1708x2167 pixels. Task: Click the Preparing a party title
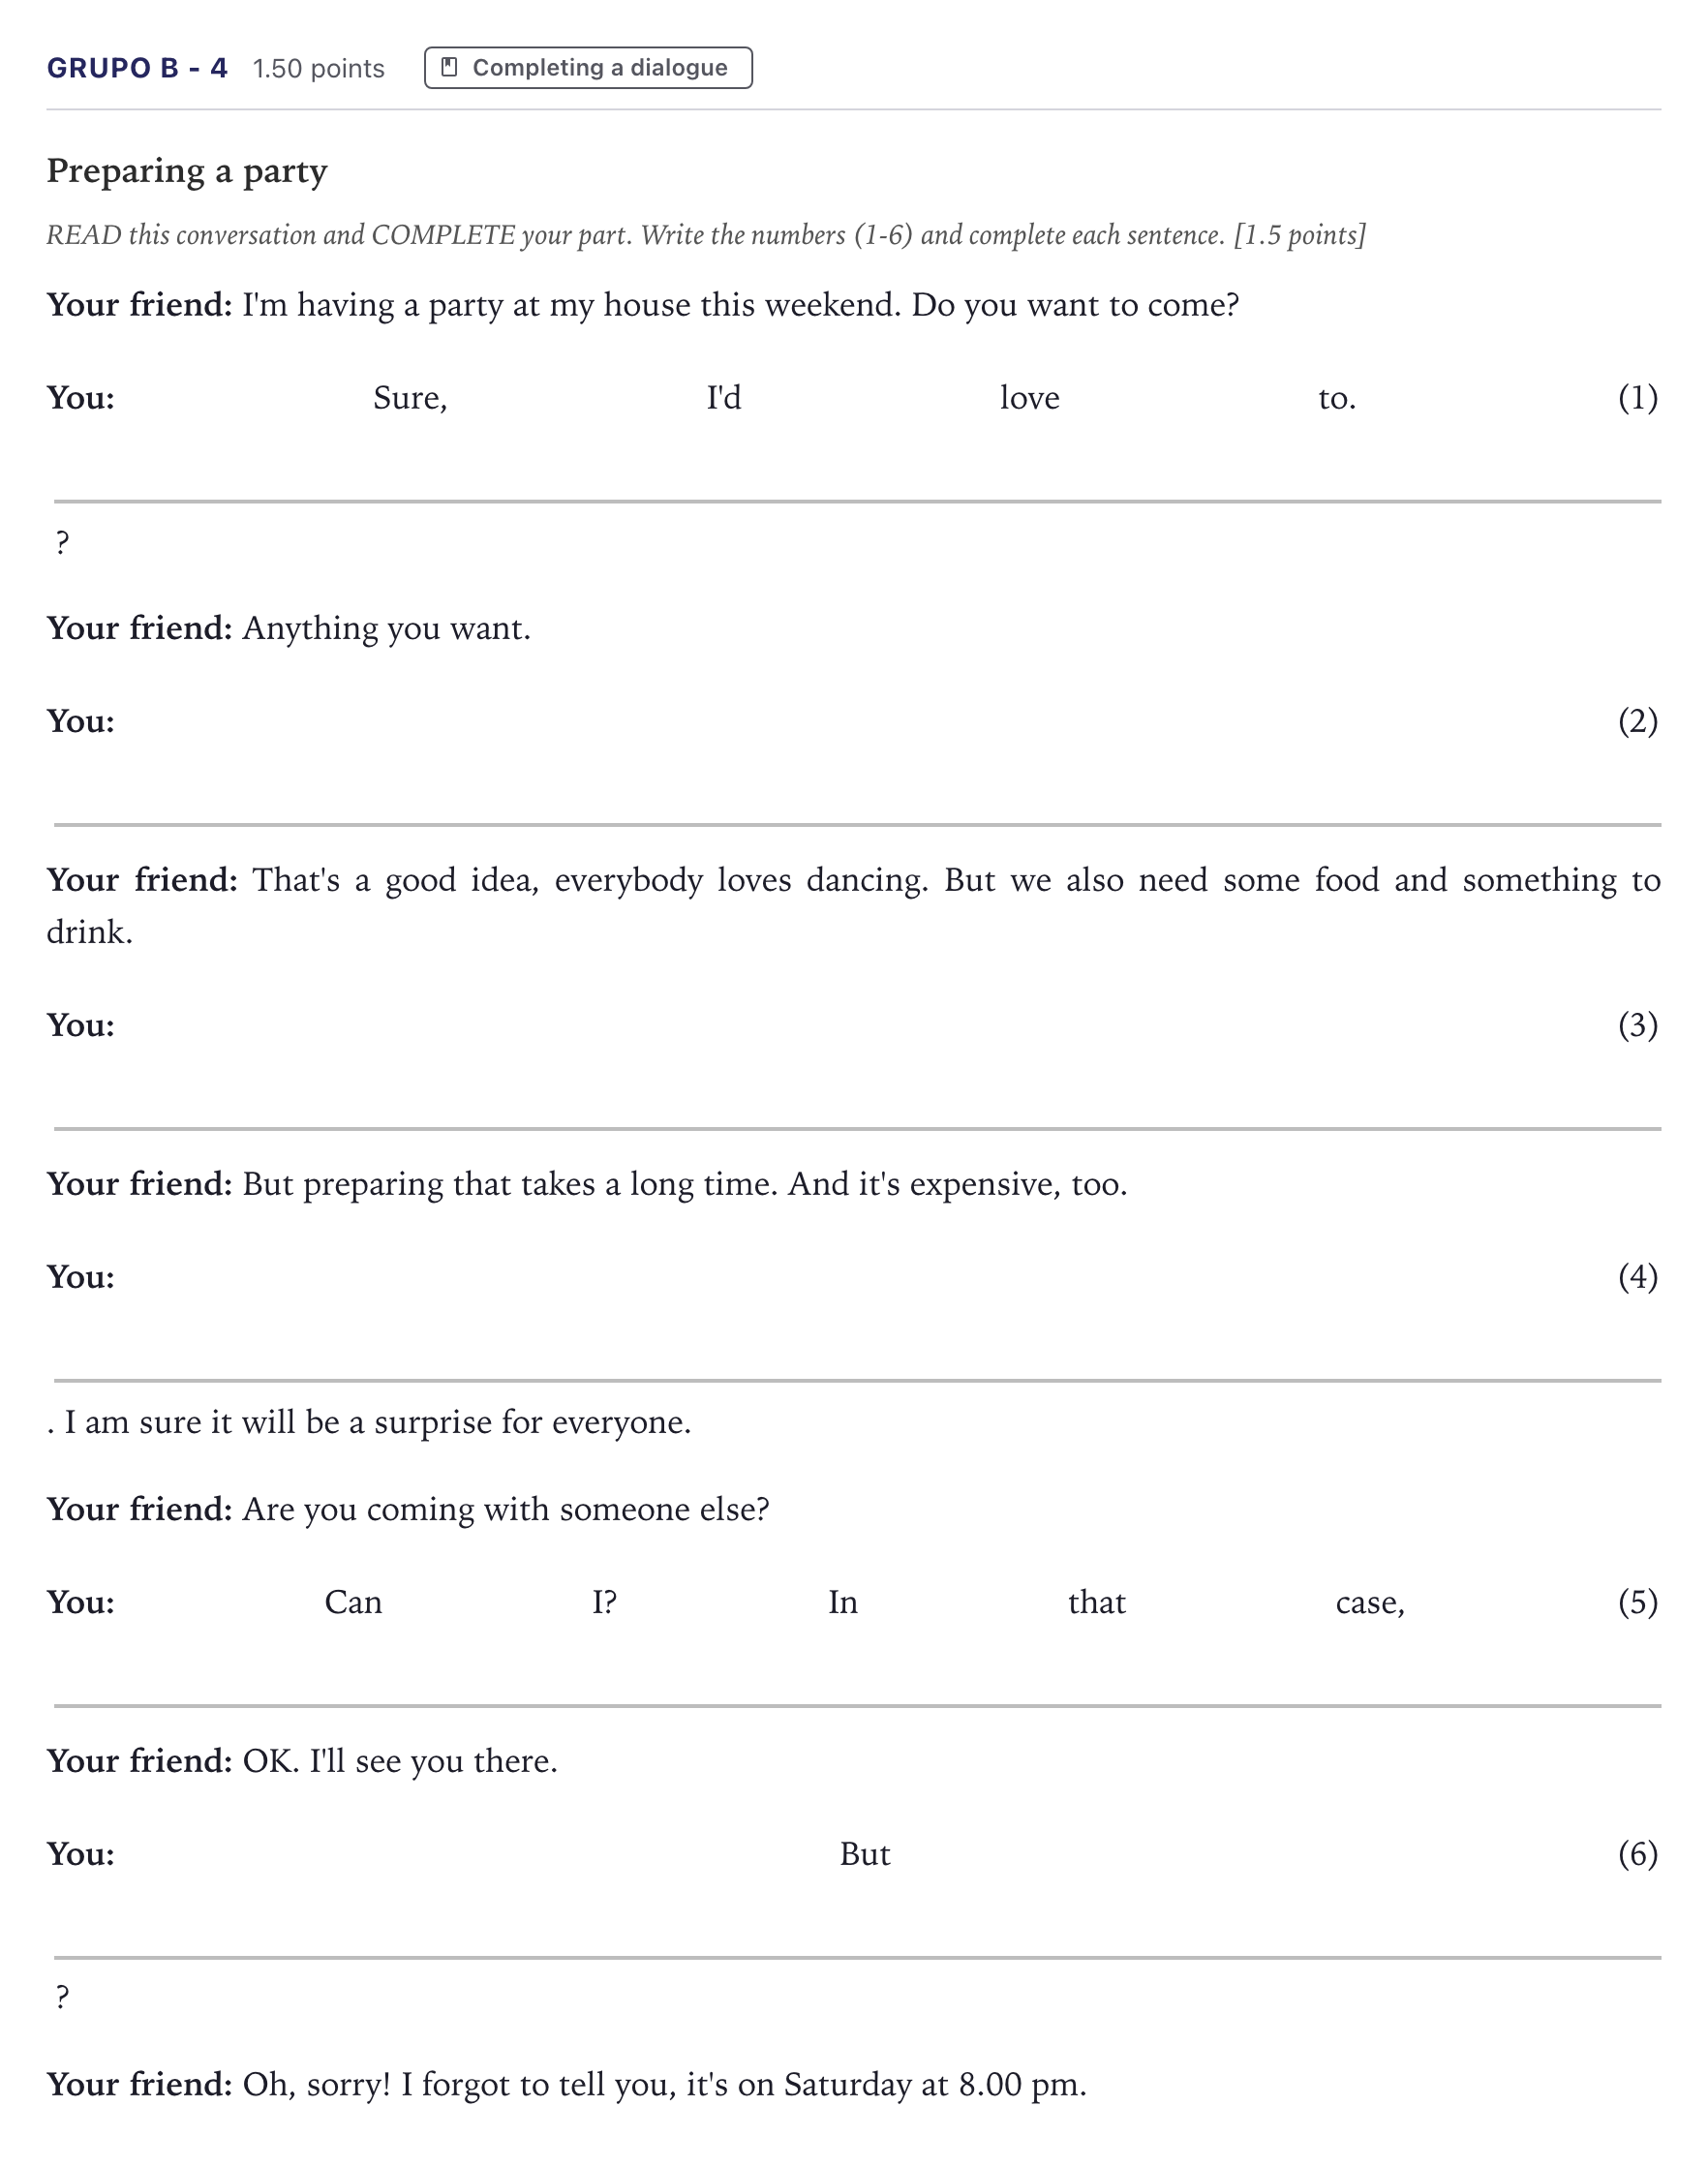tap(187, 171)
